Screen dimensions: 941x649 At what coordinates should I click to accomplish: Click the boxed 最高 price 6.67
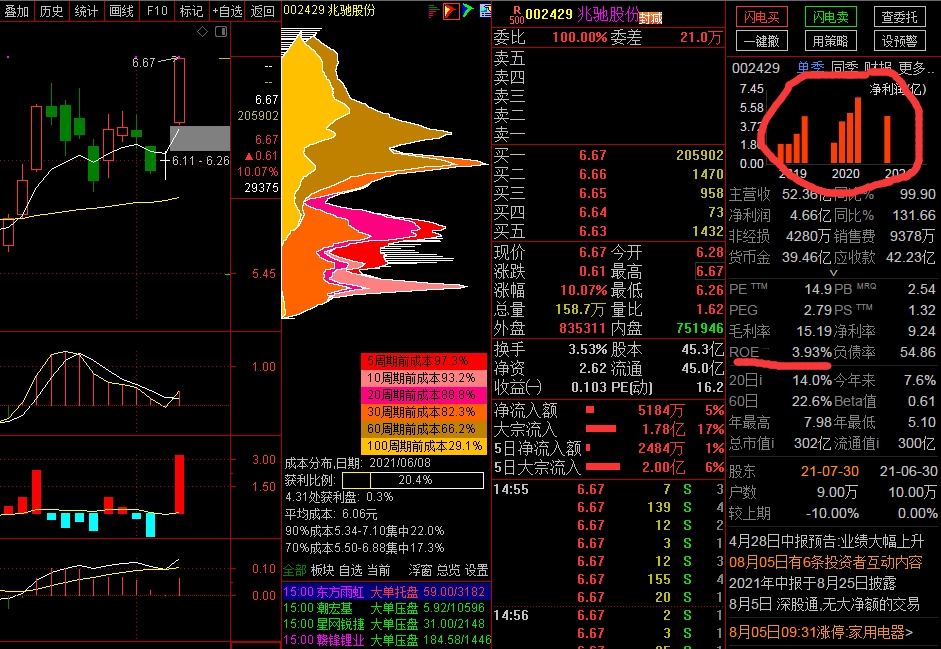click(709, 271)
